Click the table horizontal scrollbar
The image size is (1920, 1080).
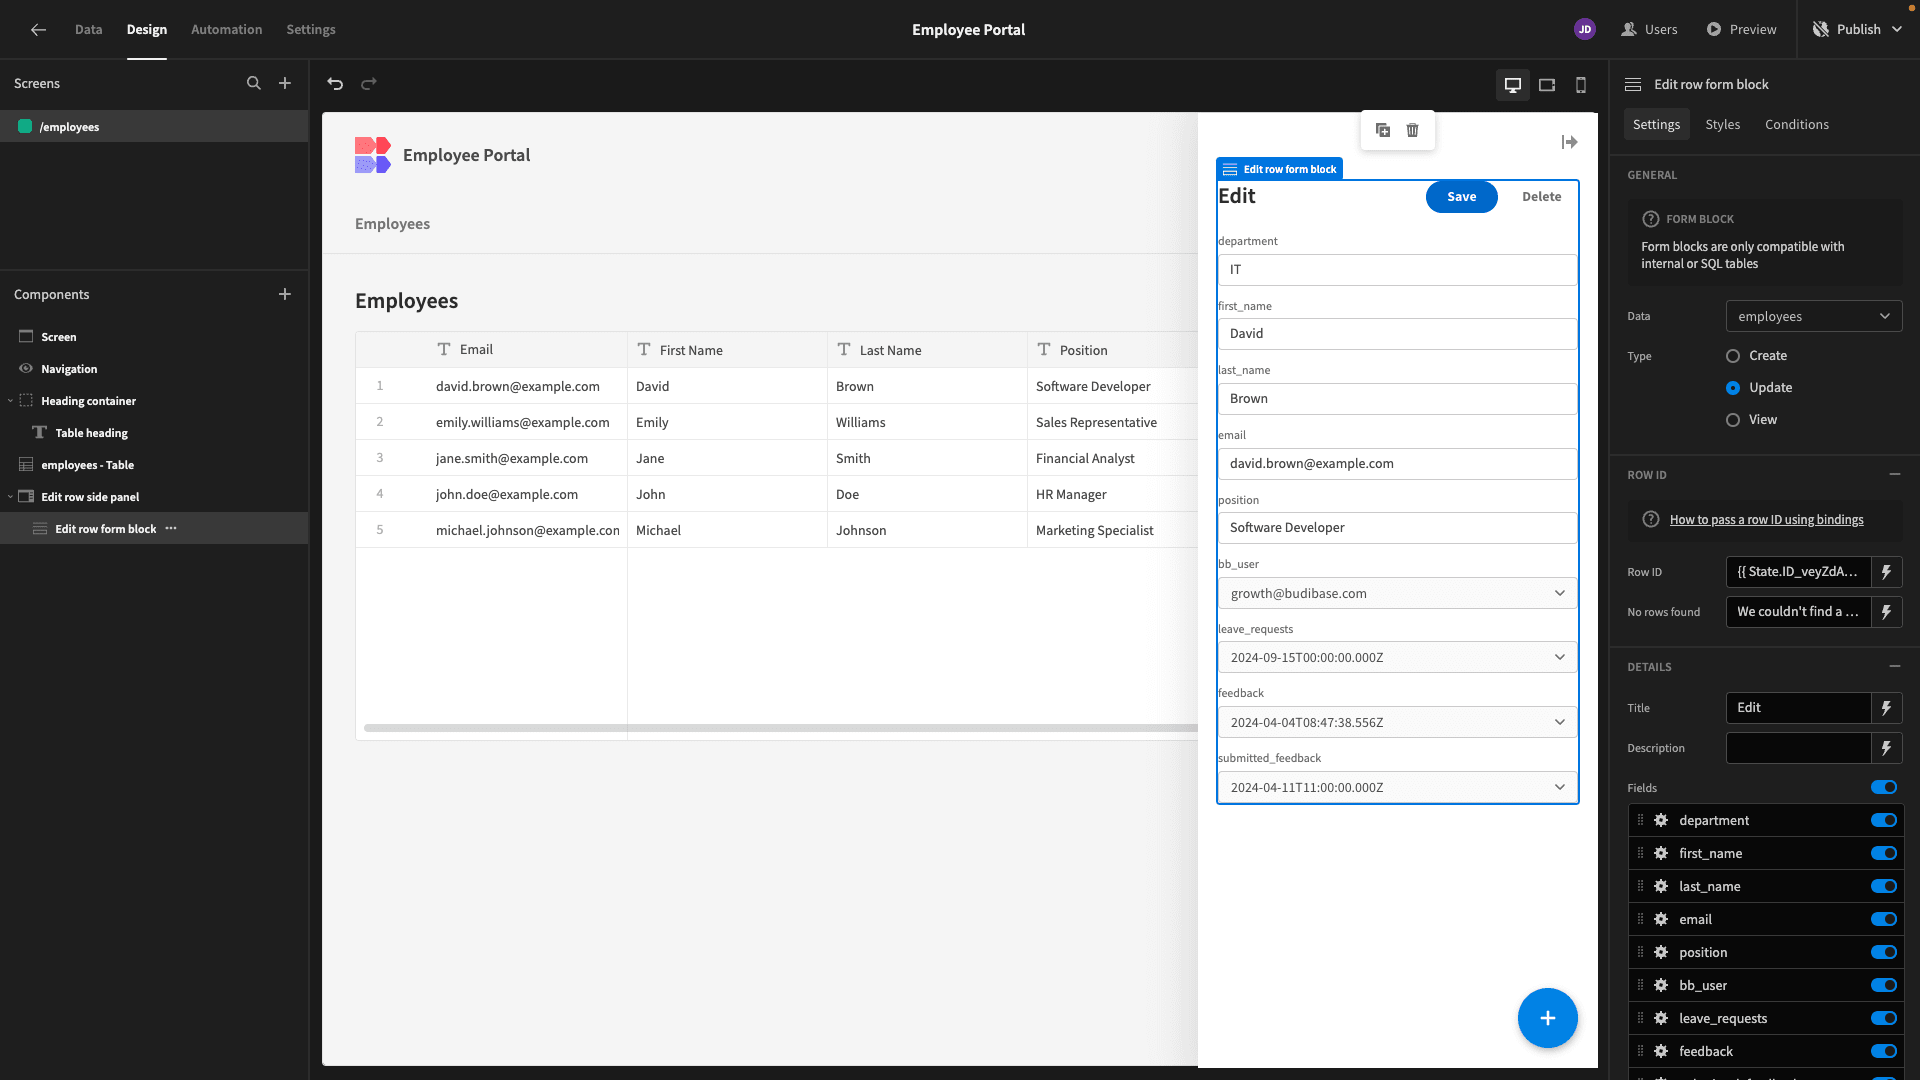(x=780, y=728)
